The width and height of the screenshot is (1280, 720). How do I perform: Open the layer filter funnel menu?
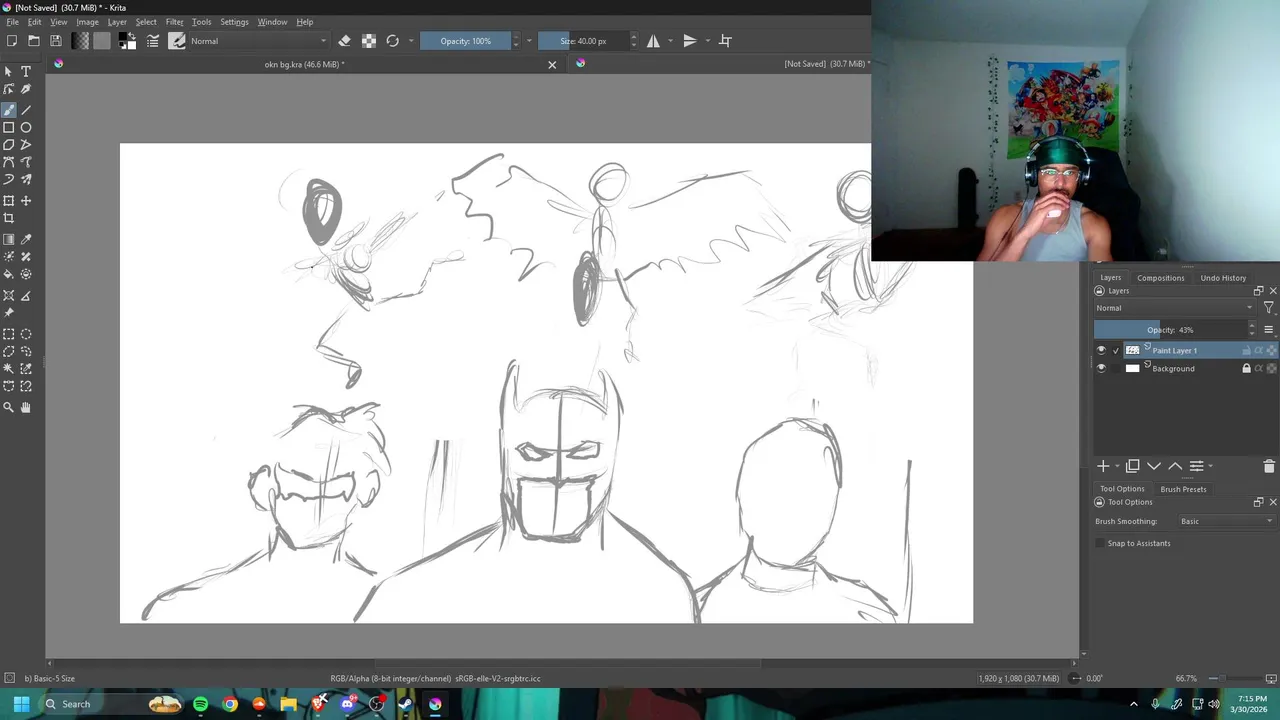click(x=1269, y=308)
